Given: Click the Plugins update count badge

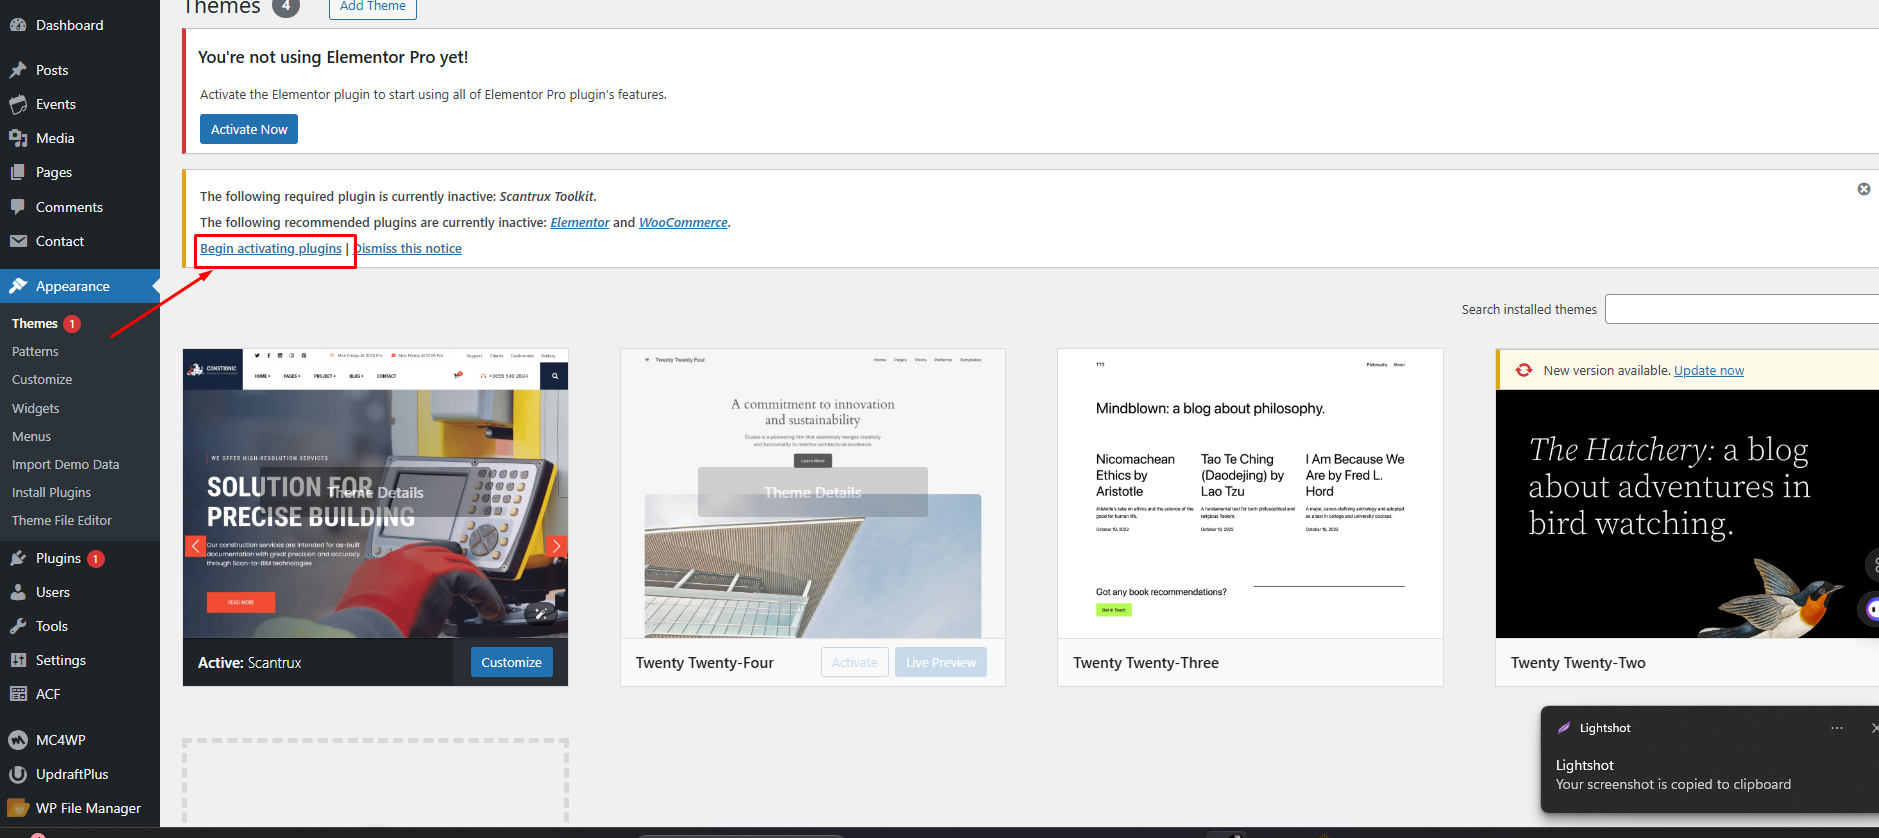Looking at the screenshot, I should tap(96, 559).
